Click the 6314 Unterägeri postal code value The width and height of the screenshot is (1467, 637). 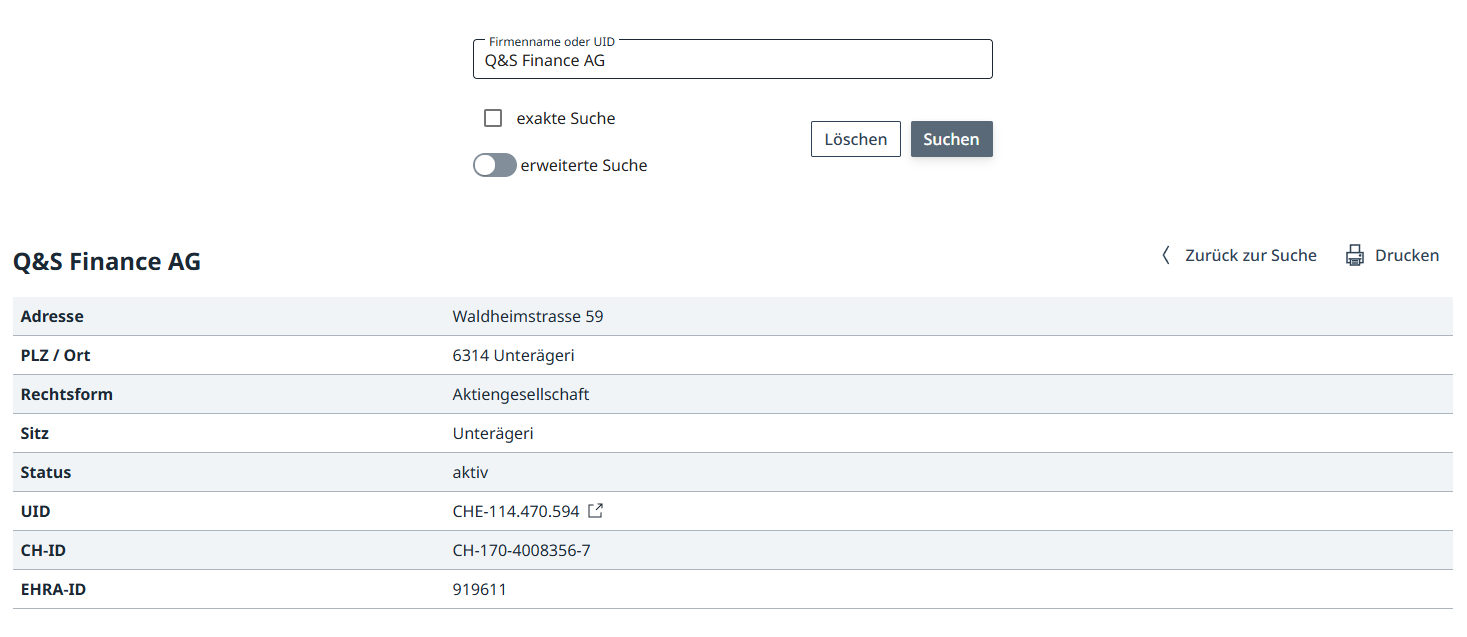coord(513,355)
